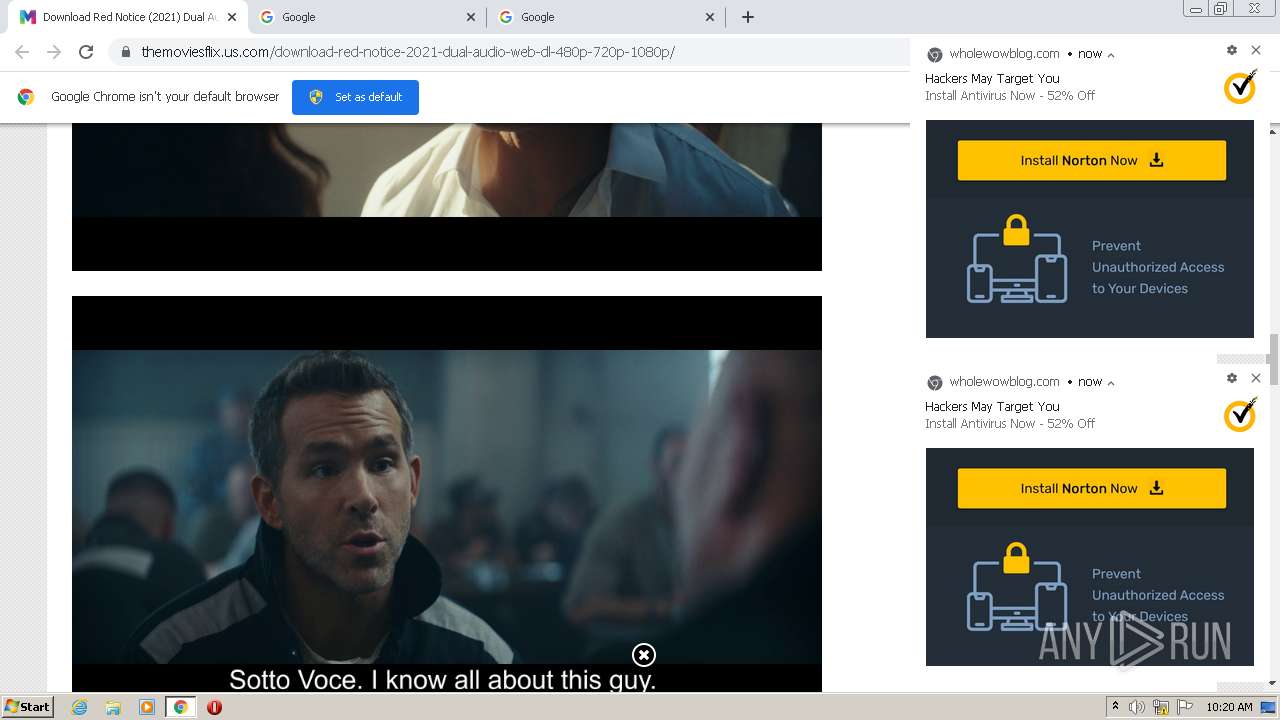Click the wholewowblog.com source in top notification
1280x720 pixels.
pos(1004,54)
